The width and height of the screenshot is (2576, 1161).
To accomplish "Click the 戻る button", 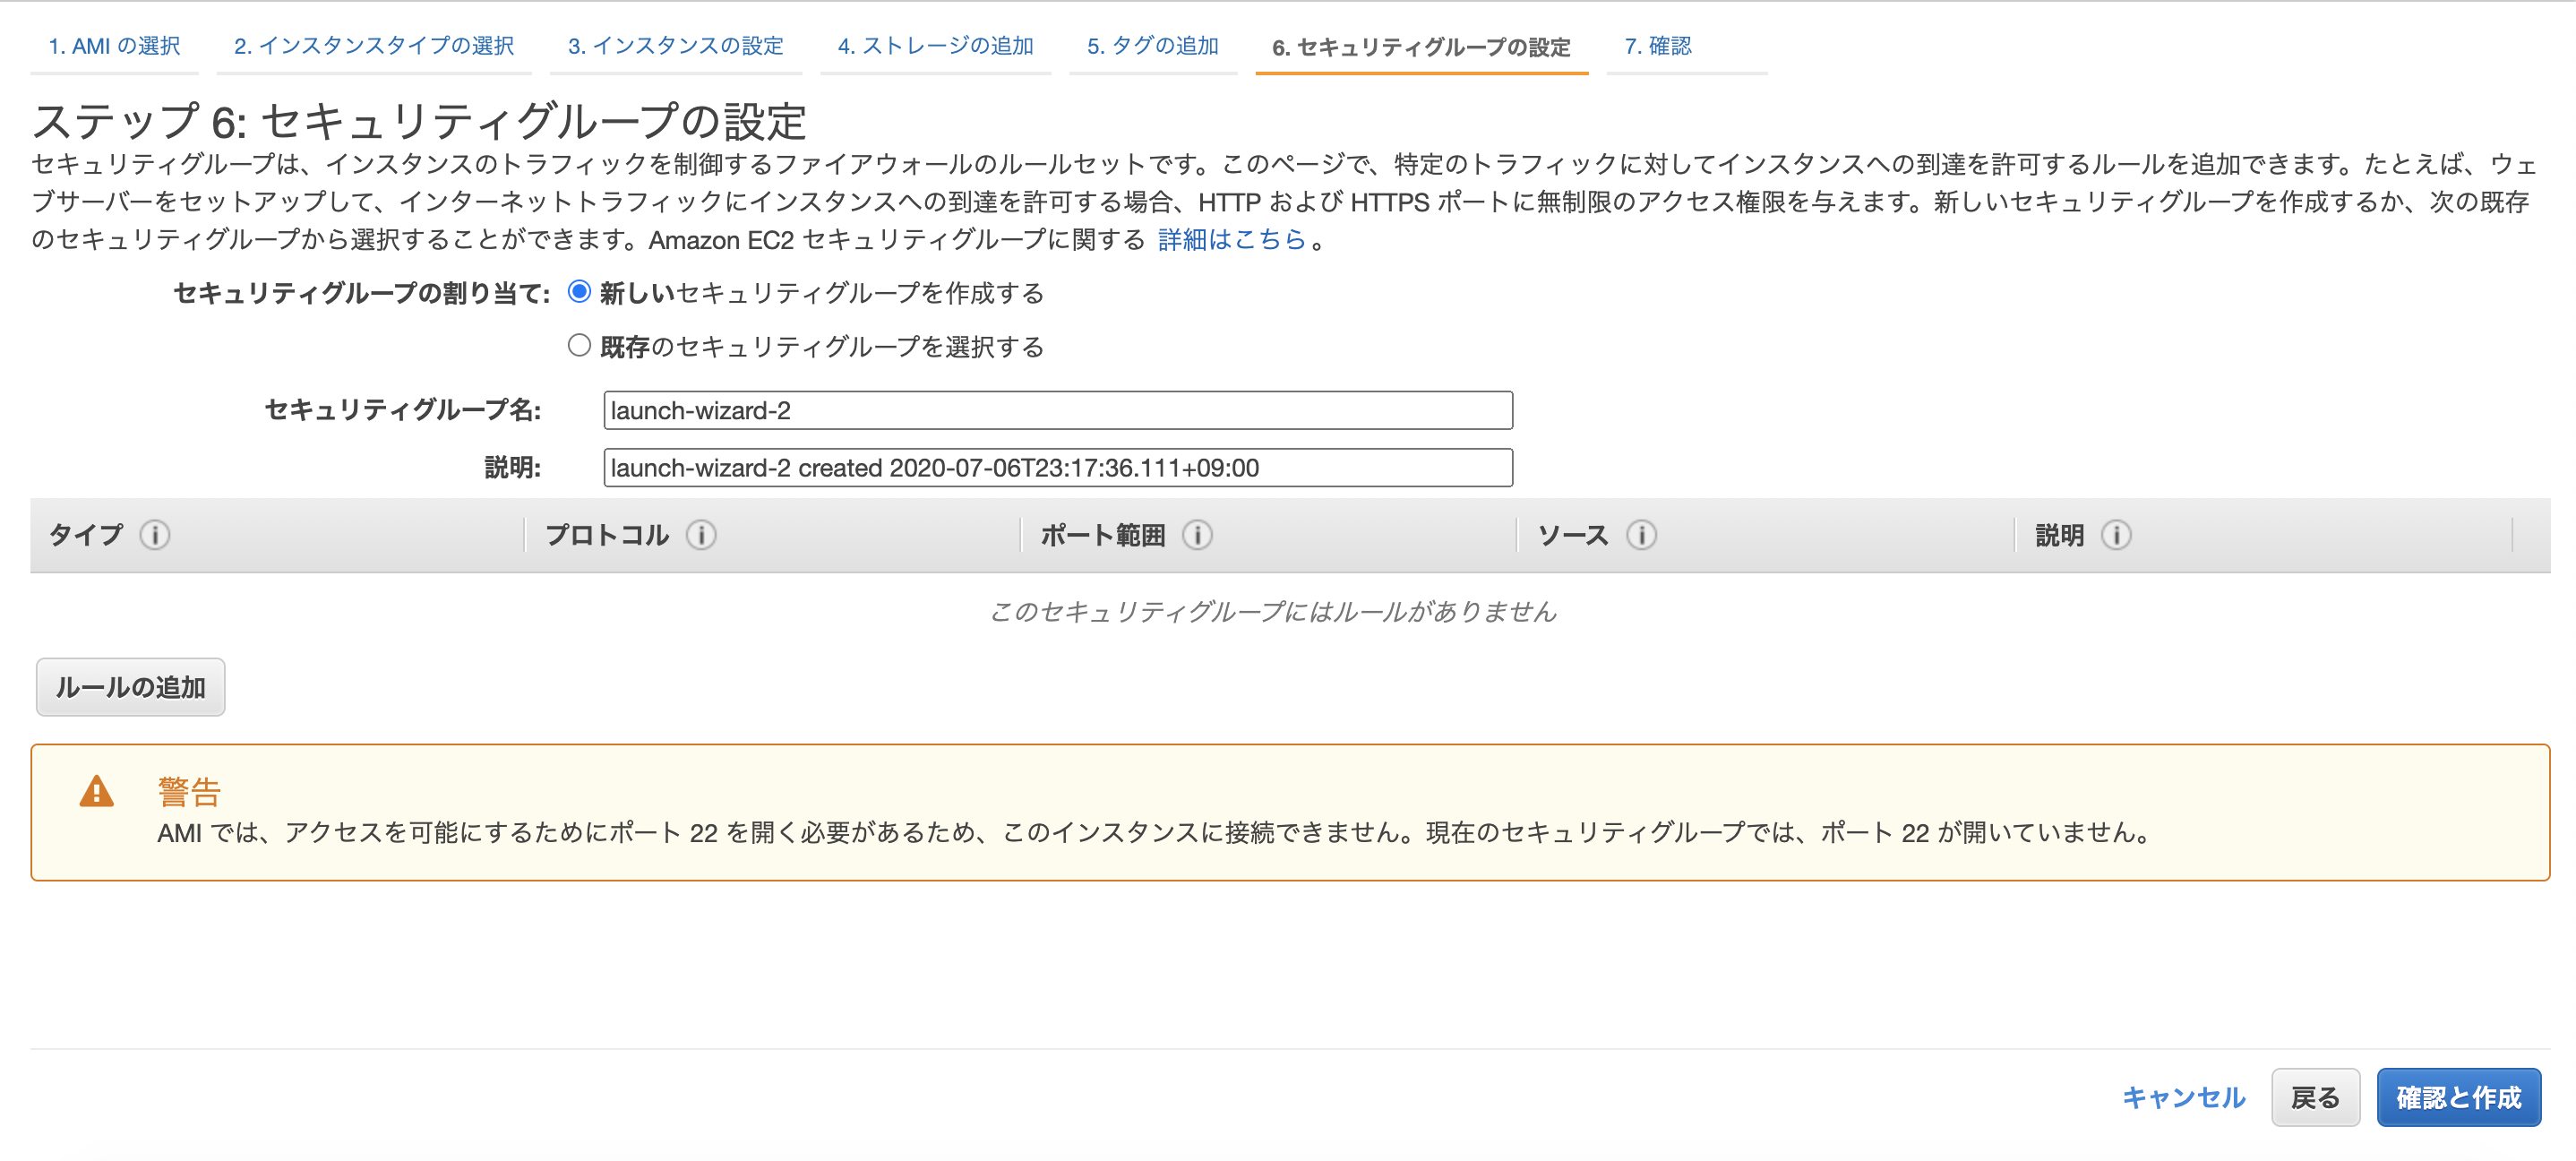I will coord(2315,1097).
